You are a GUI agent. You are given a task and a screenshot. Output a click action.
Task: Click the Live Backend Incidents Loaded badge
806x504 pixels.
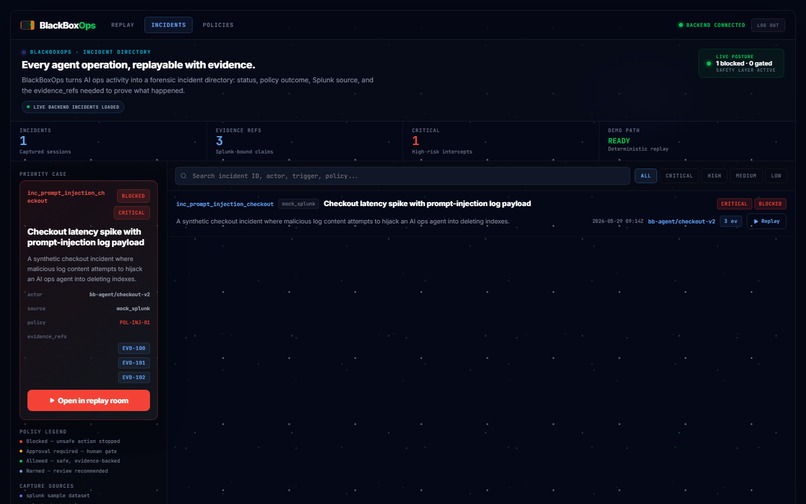(72, 107)
